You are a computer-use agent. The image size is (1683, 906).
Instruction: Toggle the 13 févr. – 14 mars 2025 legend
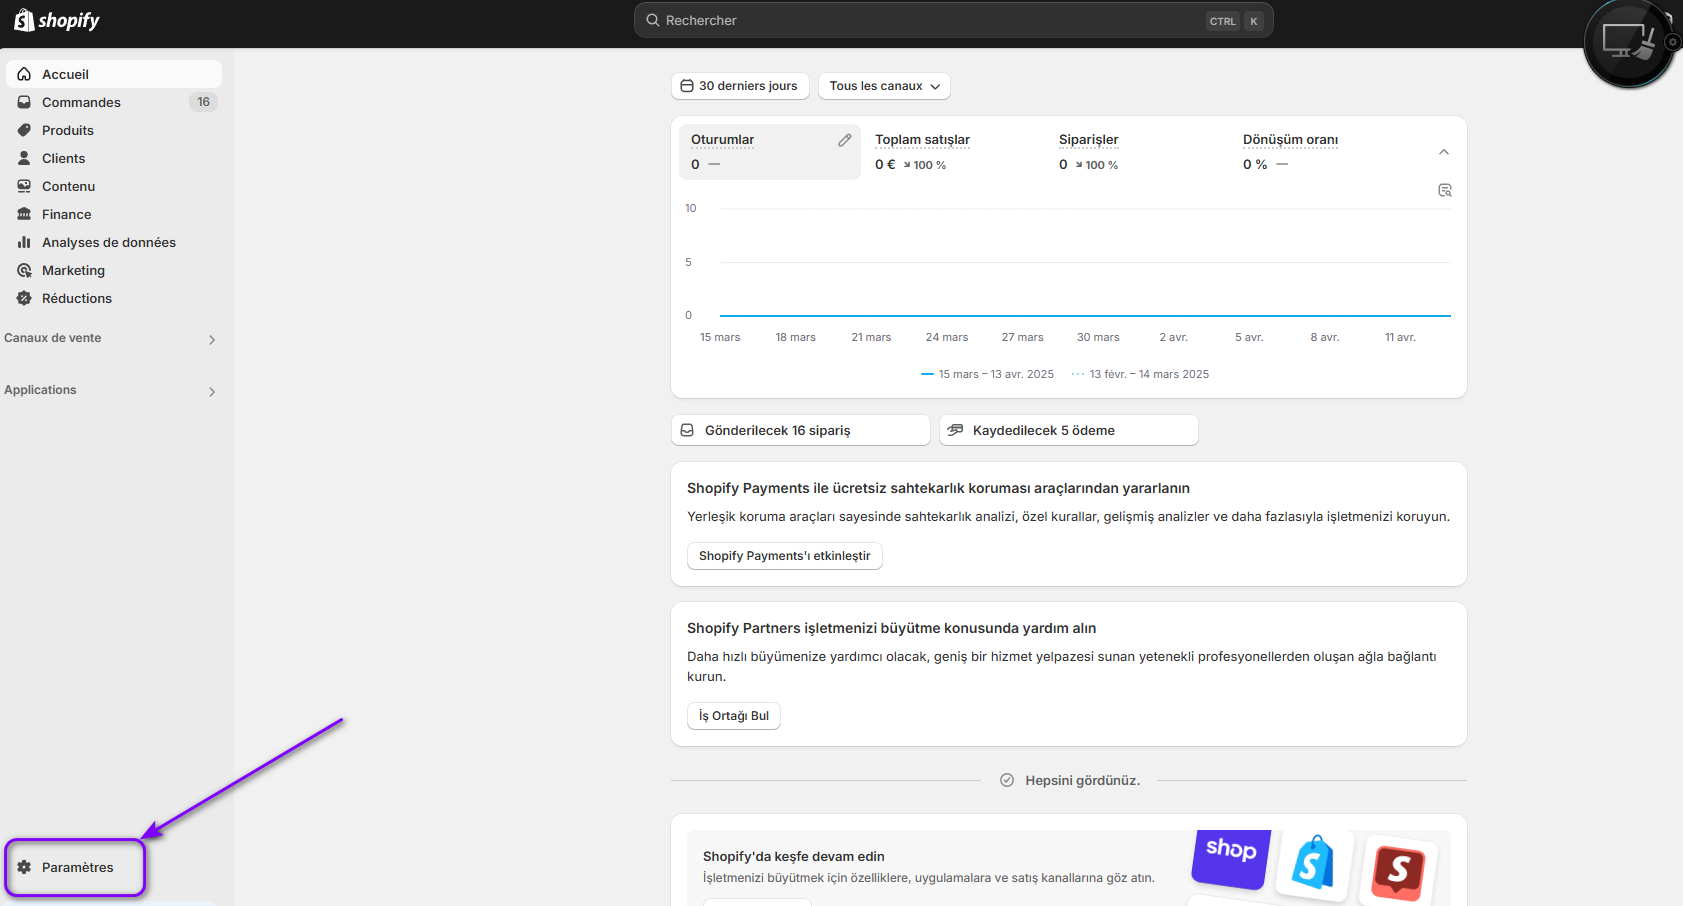tap(1140, 374)
